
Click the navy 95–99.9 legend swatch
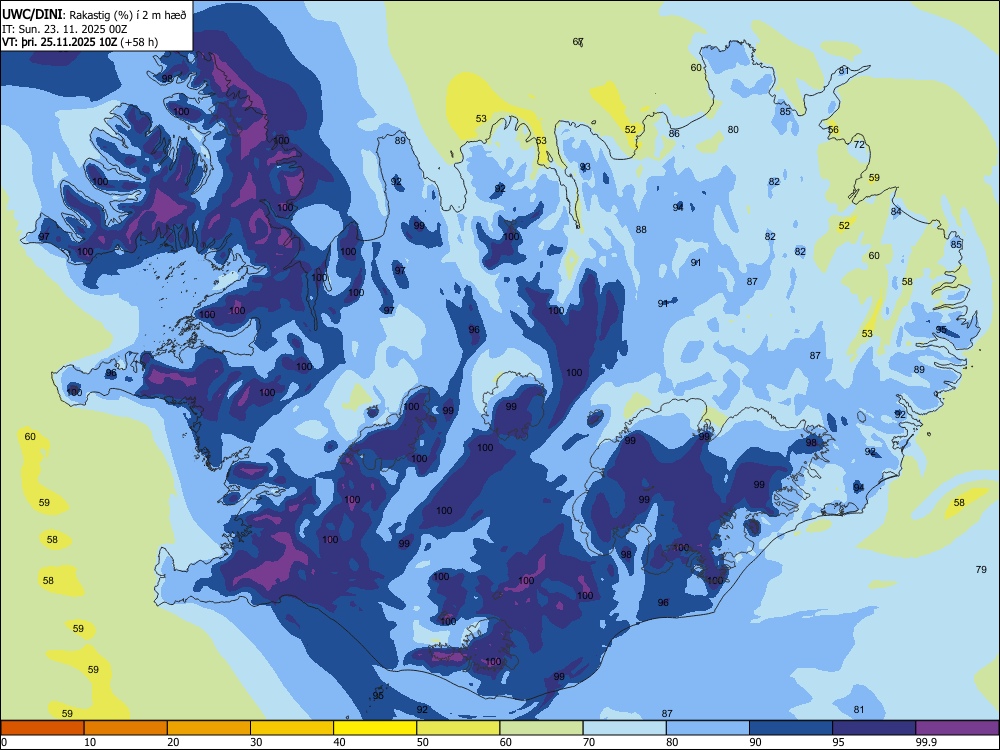click(x=874, y=728)
